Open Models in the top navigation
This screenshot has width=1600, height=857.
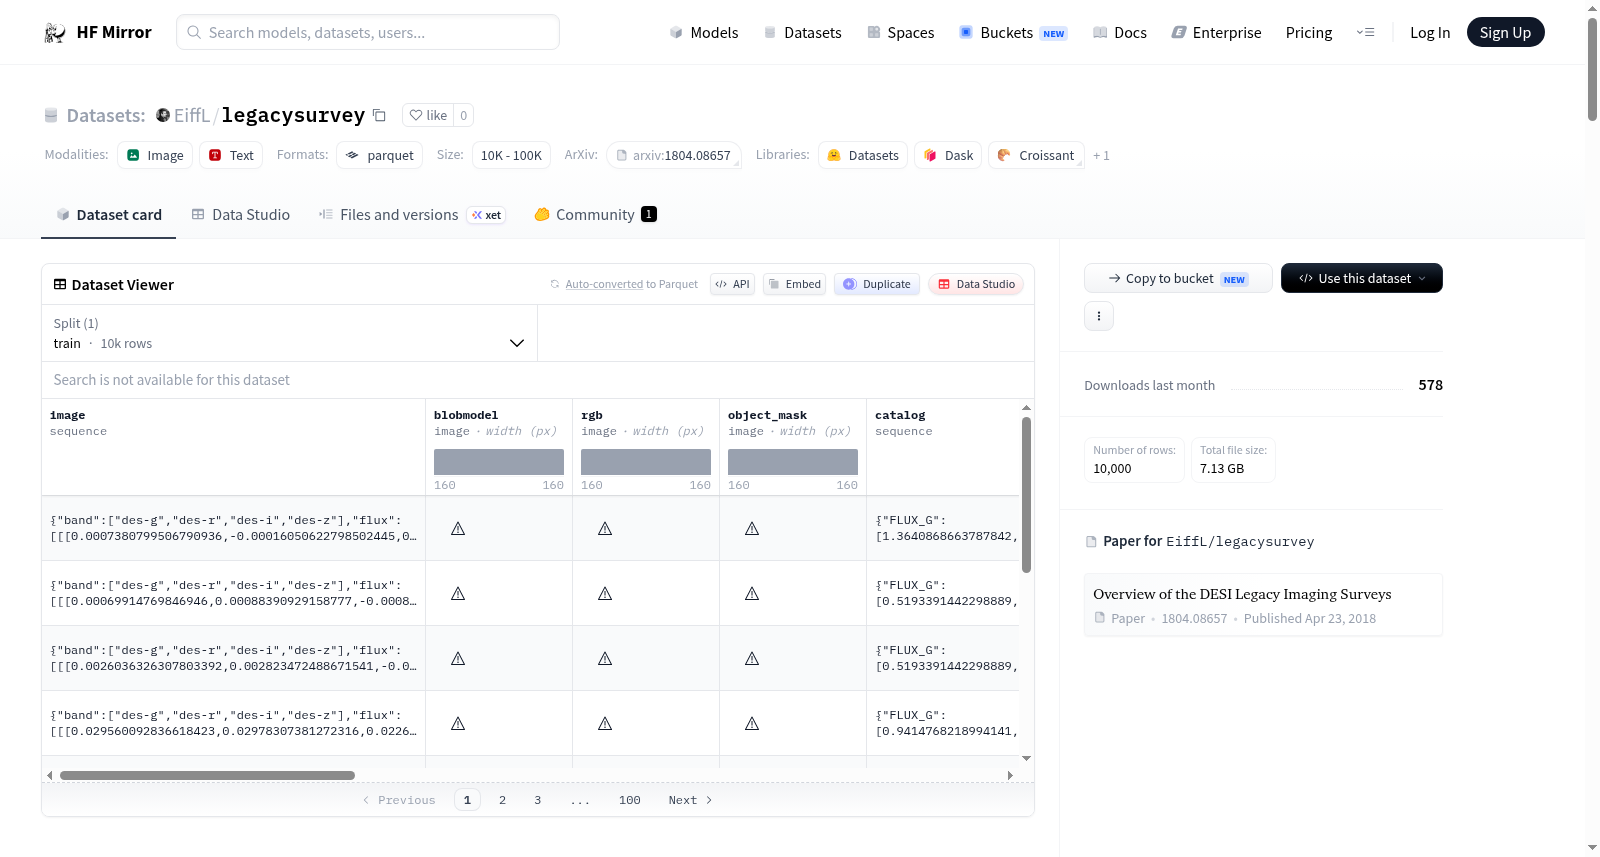click(x=704, y=33)
